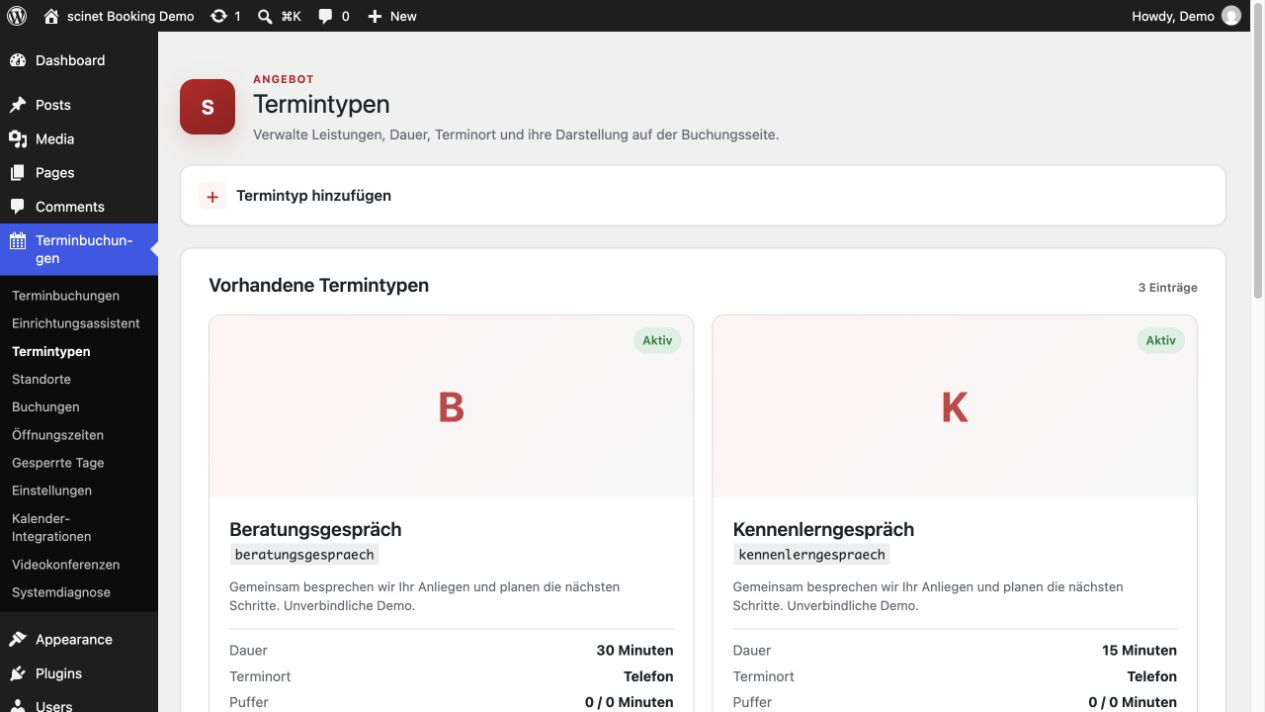Viewport: 1265px width, 712px height.
Task: Click the Kennenlerngespräch card title
Action: point(823,530)
